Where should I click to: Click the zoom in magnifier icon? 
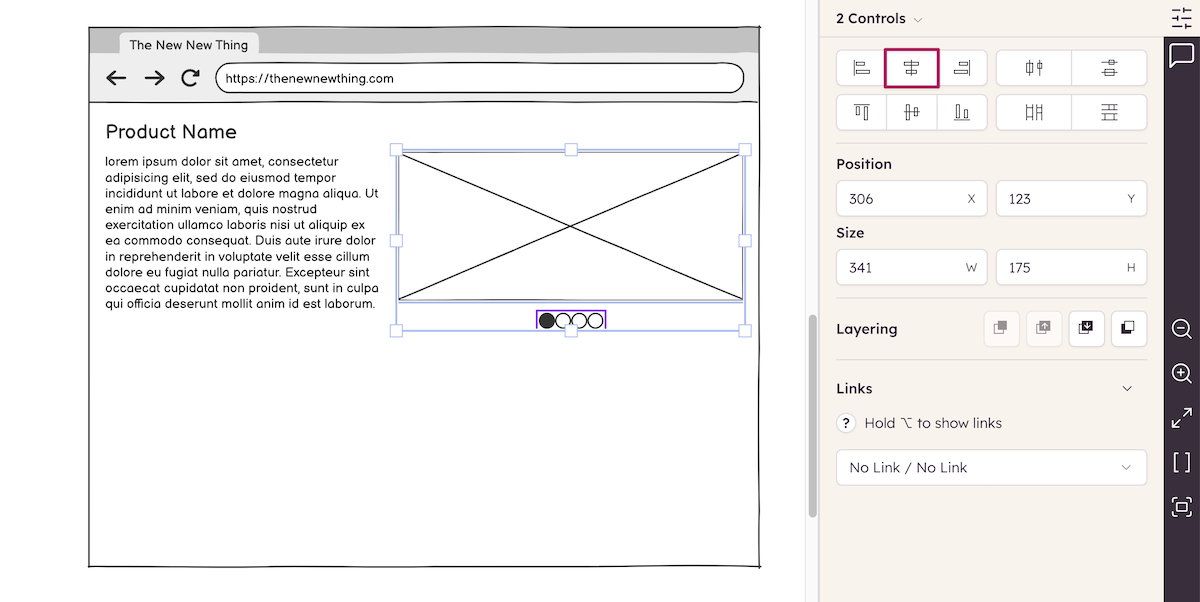[1182, 373]
